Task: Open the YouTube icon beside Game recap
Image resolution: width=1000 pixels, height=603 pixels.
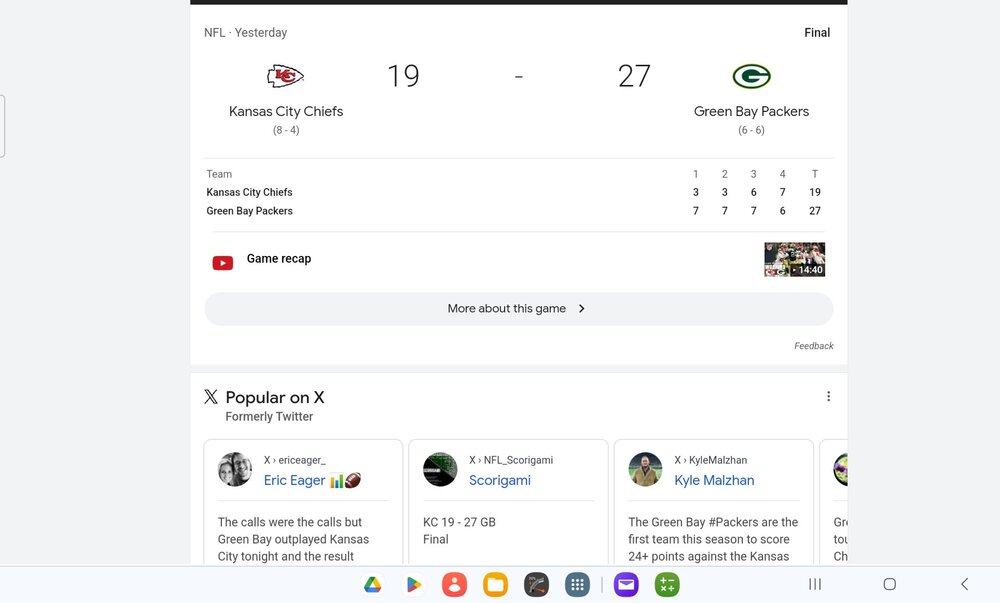Action: (223, 263)
